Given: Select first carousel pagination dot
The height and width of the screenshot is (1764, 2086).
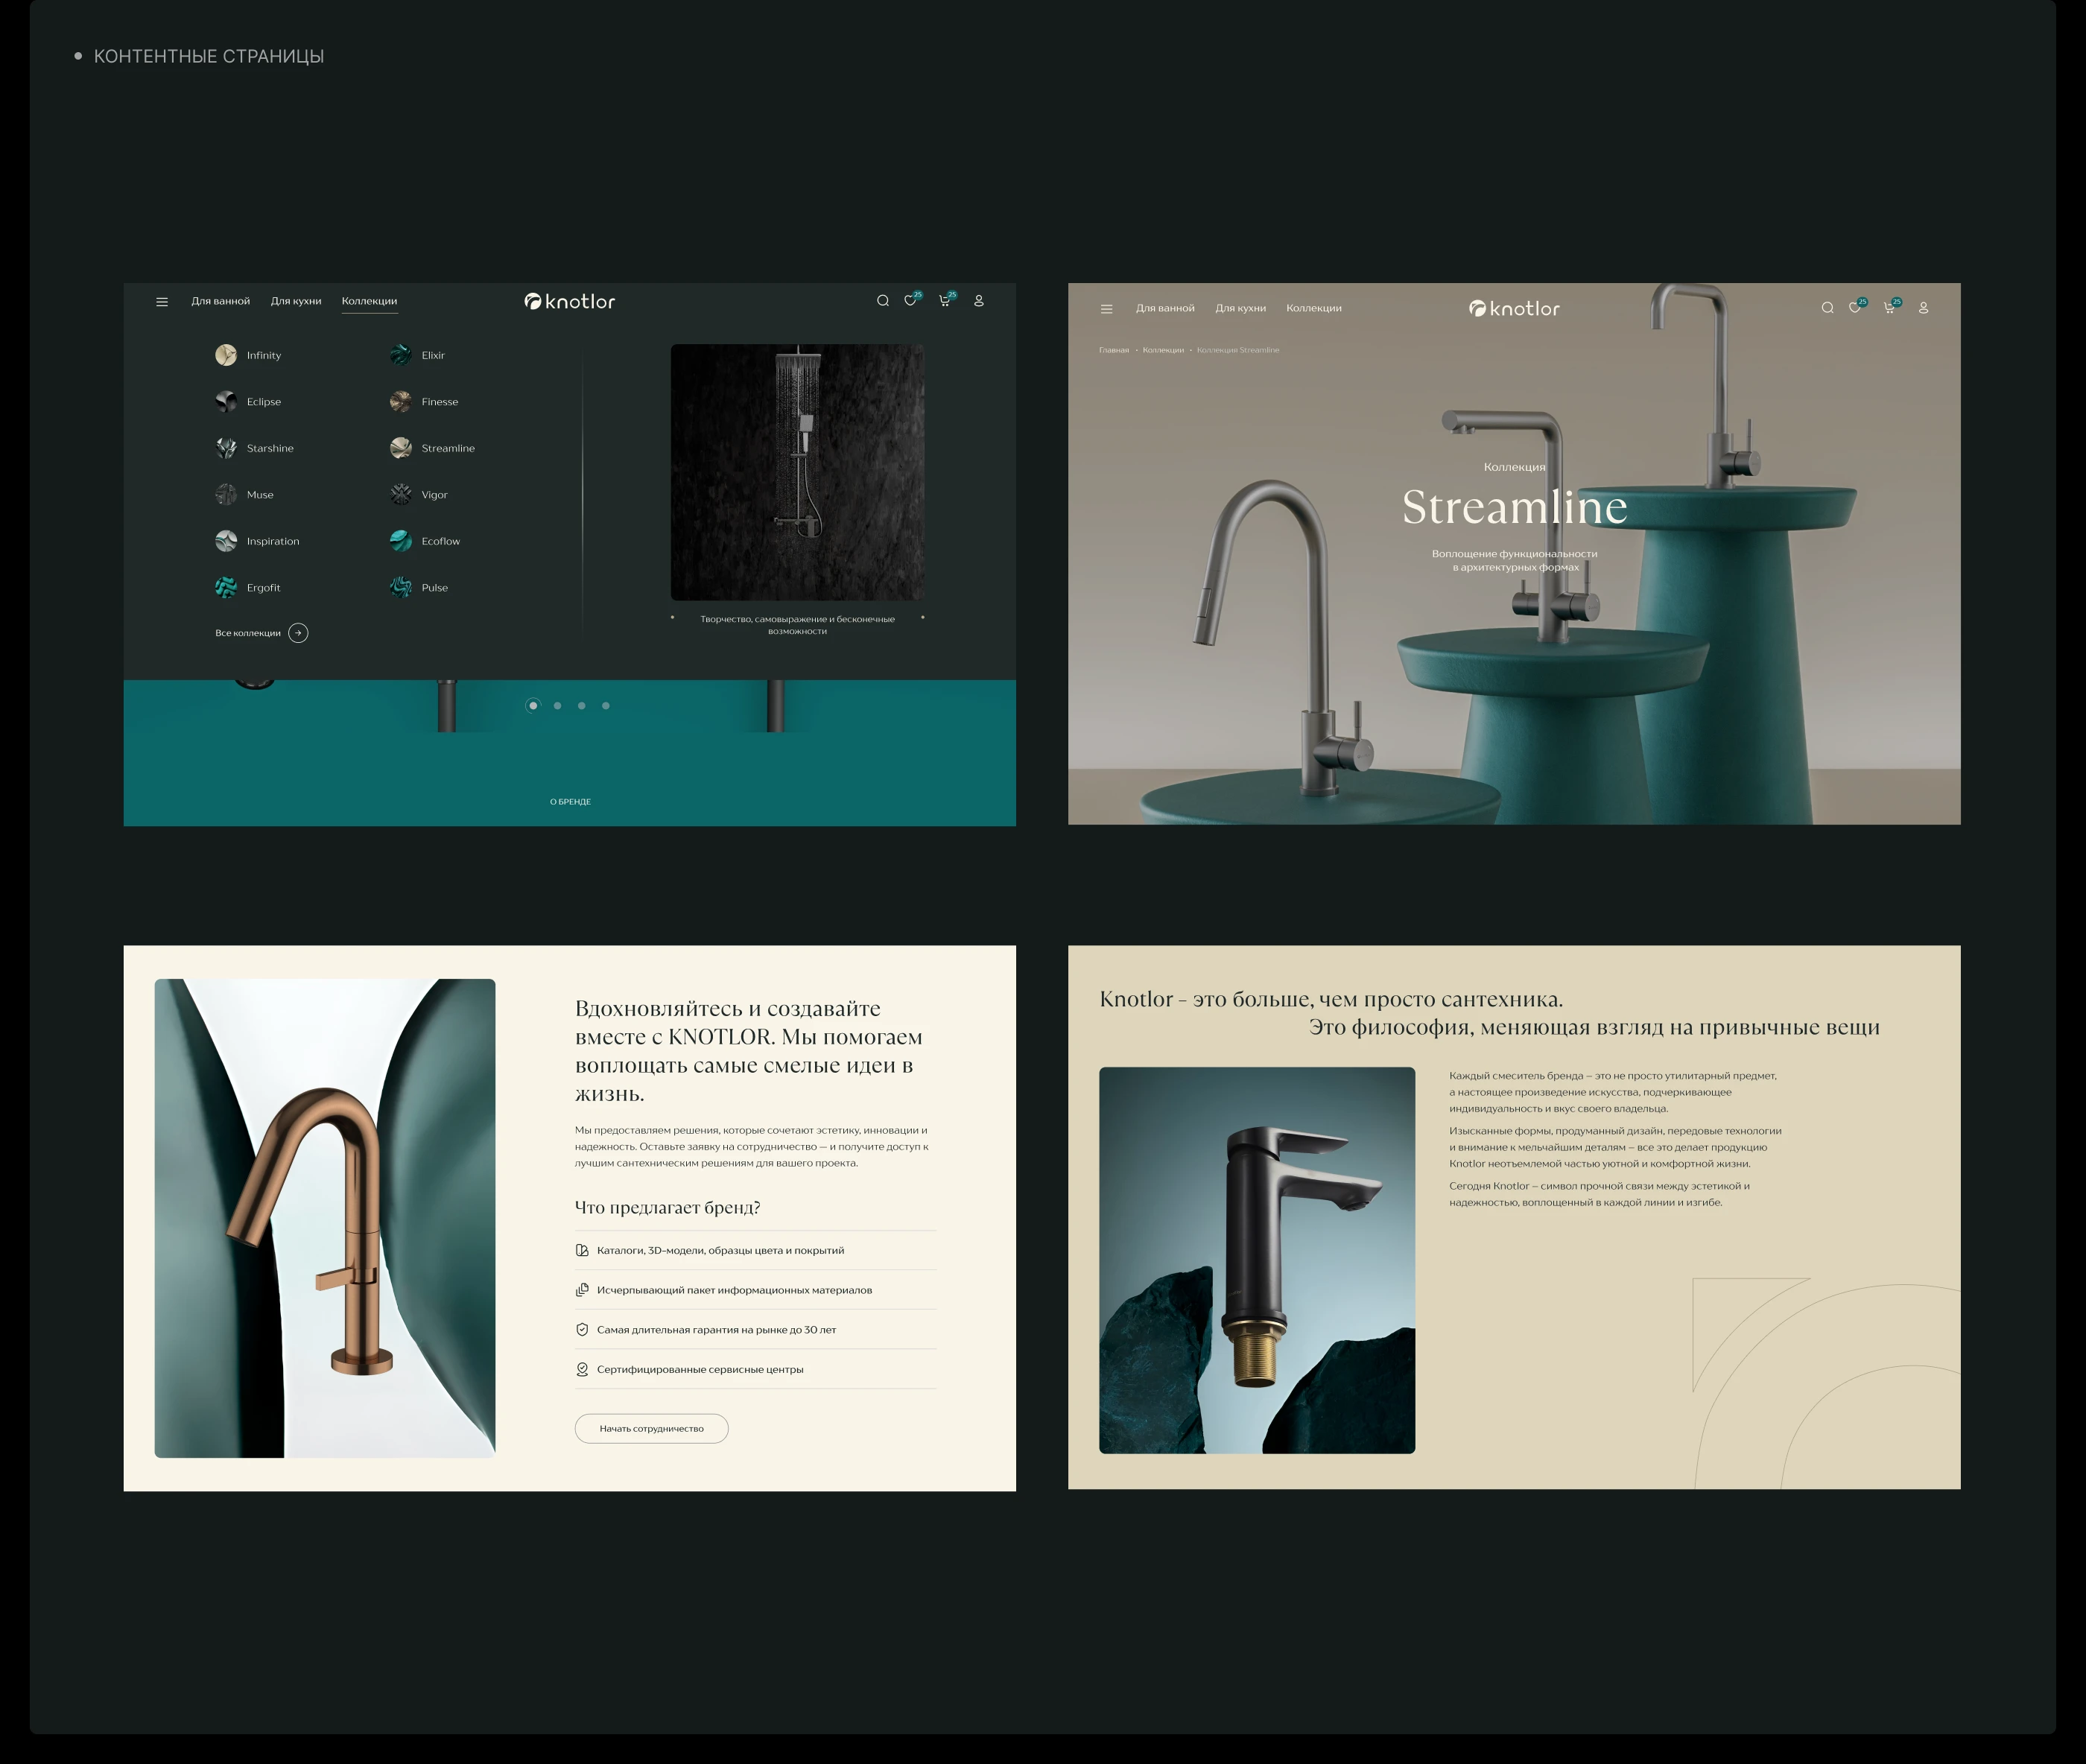Looking at the screenshot, I should 533,706.
